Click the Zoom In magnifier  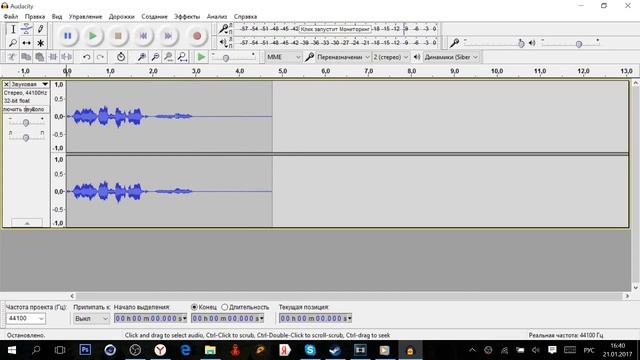pyautogui.click(x=141, y=57)
